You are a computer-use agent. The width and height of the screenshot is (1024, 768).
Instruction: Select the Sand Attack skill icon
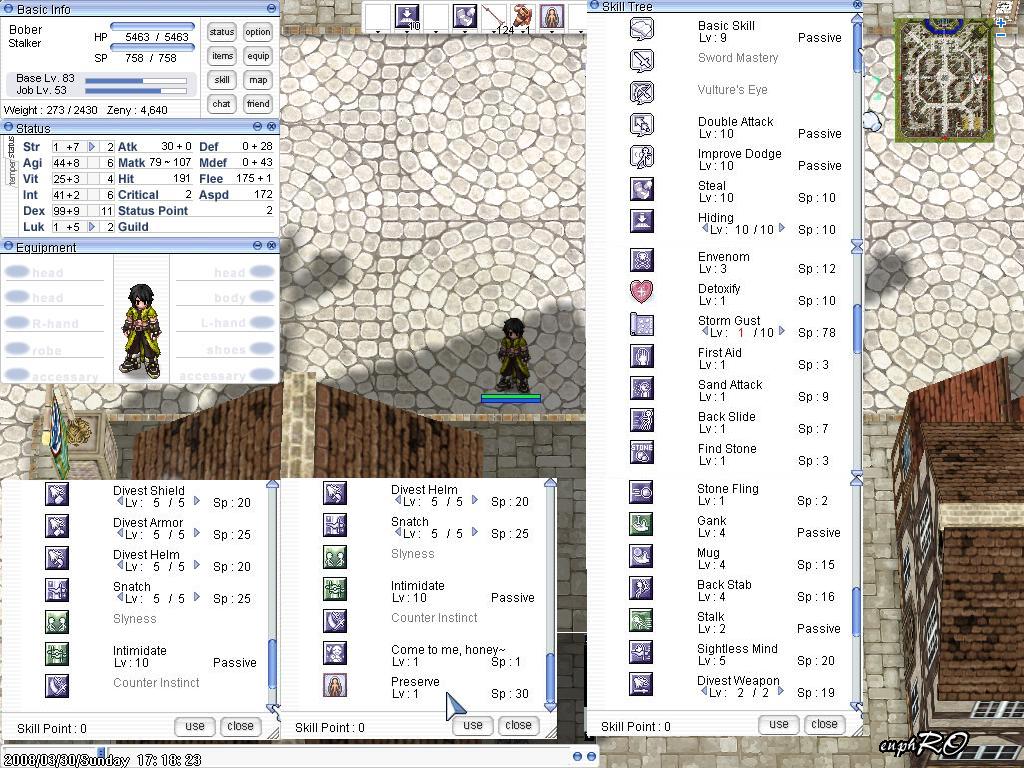(641, 388)
